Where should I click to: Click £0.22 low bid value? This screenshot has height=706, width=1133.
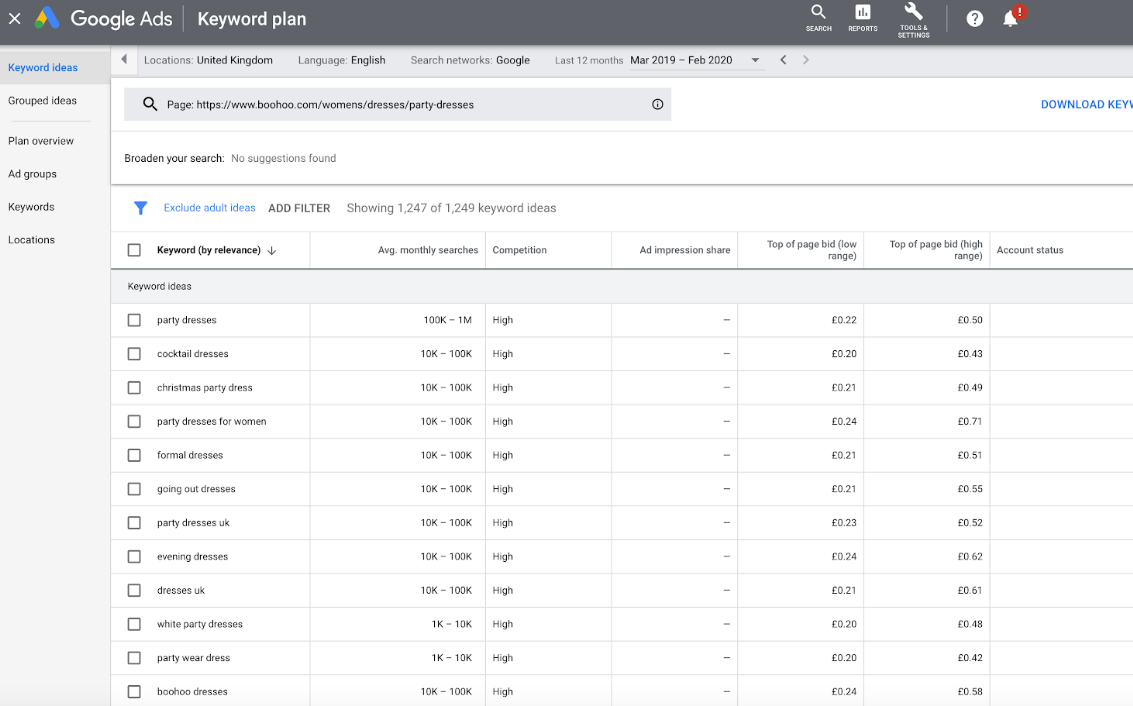pos(844,320)
